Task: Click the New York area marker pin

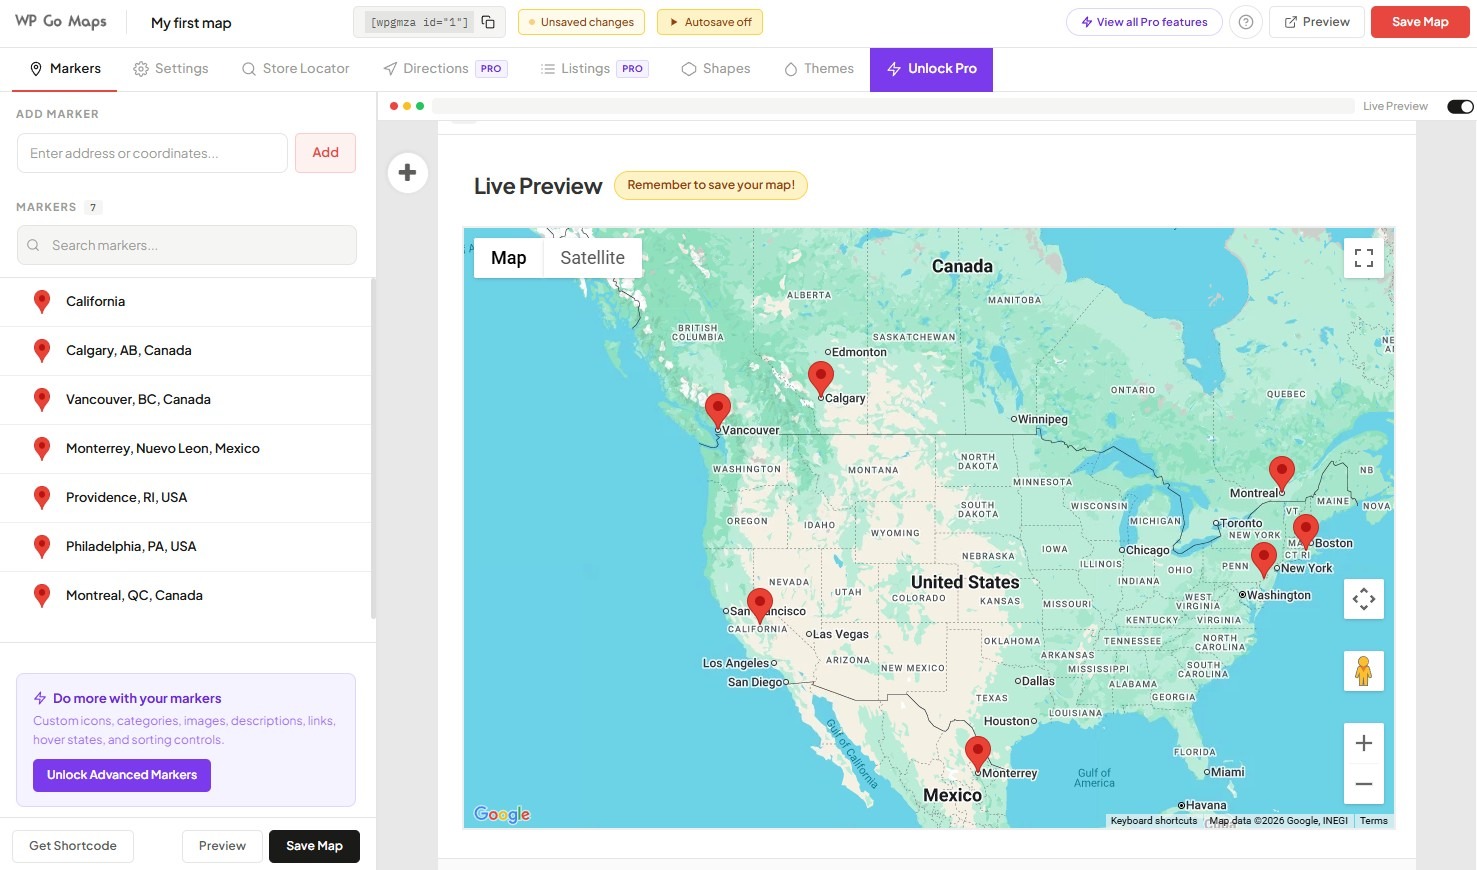Action: click(1264, 560)
